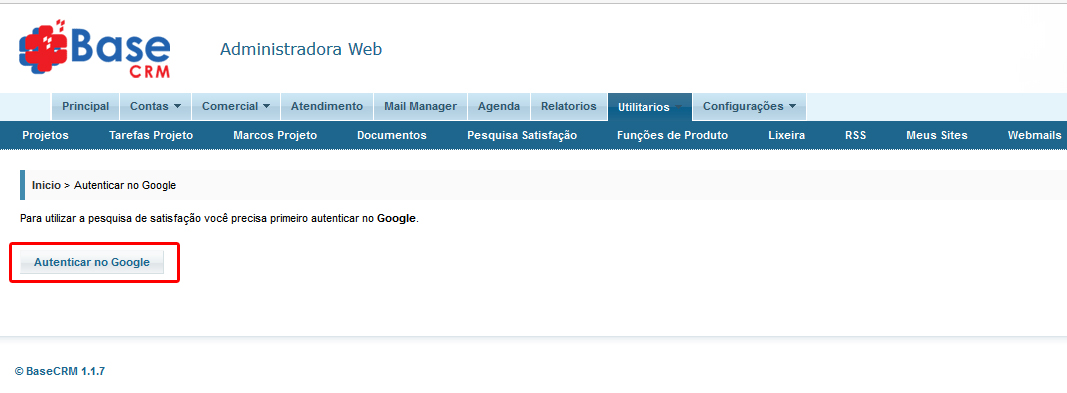Click the Inicio breadcrumb link
1067x393 pixels.
pyautogui.click(x=46, y=185)
